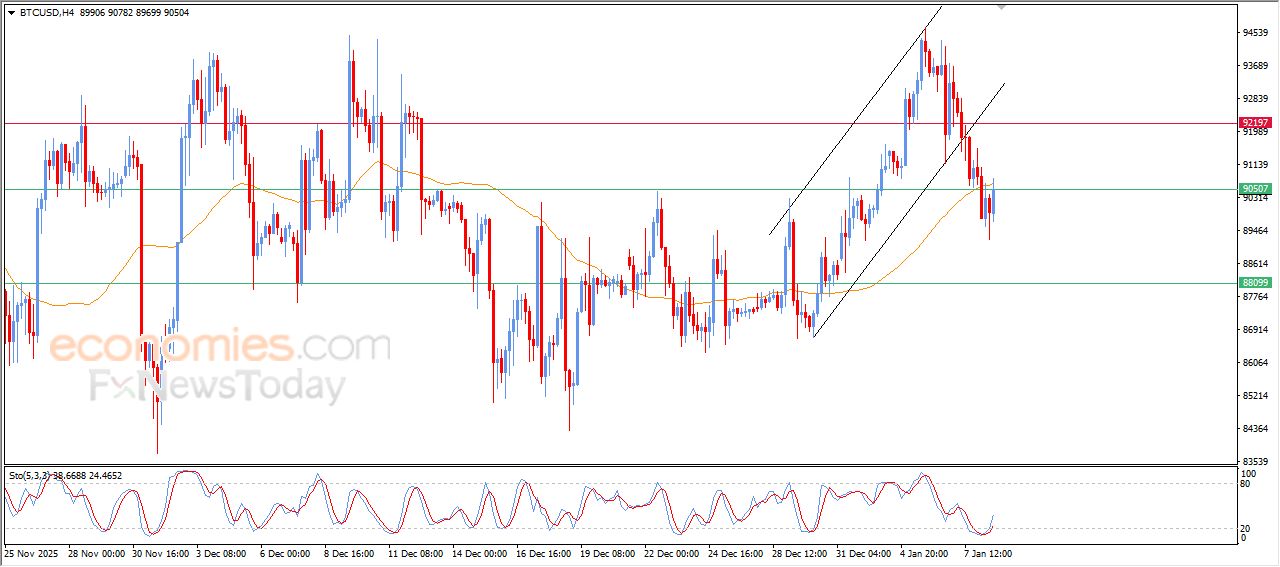Image resolution: width=1280 pixels, height=567 pixels.
Task: Click the 16 Dec 16:00 time label
Action: [x=543, y=552]
